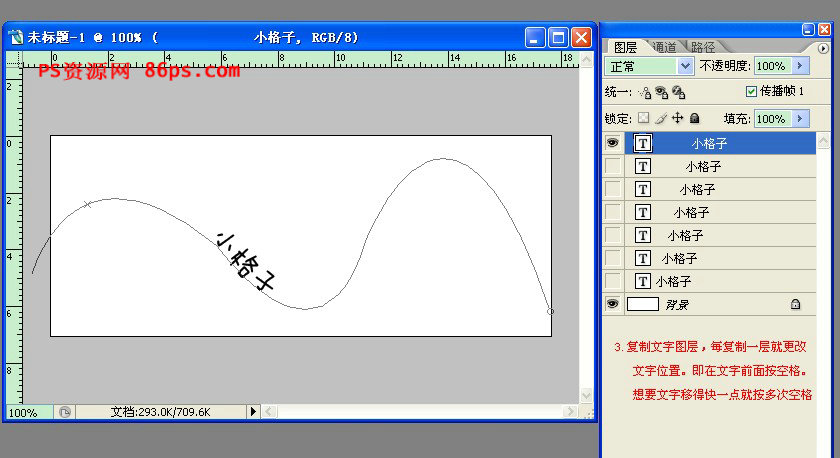Image resolution: width=840 pixels, height=458 pixels.
Task: Click the document vertical scroll-up arrow
Action: [587, 59]
